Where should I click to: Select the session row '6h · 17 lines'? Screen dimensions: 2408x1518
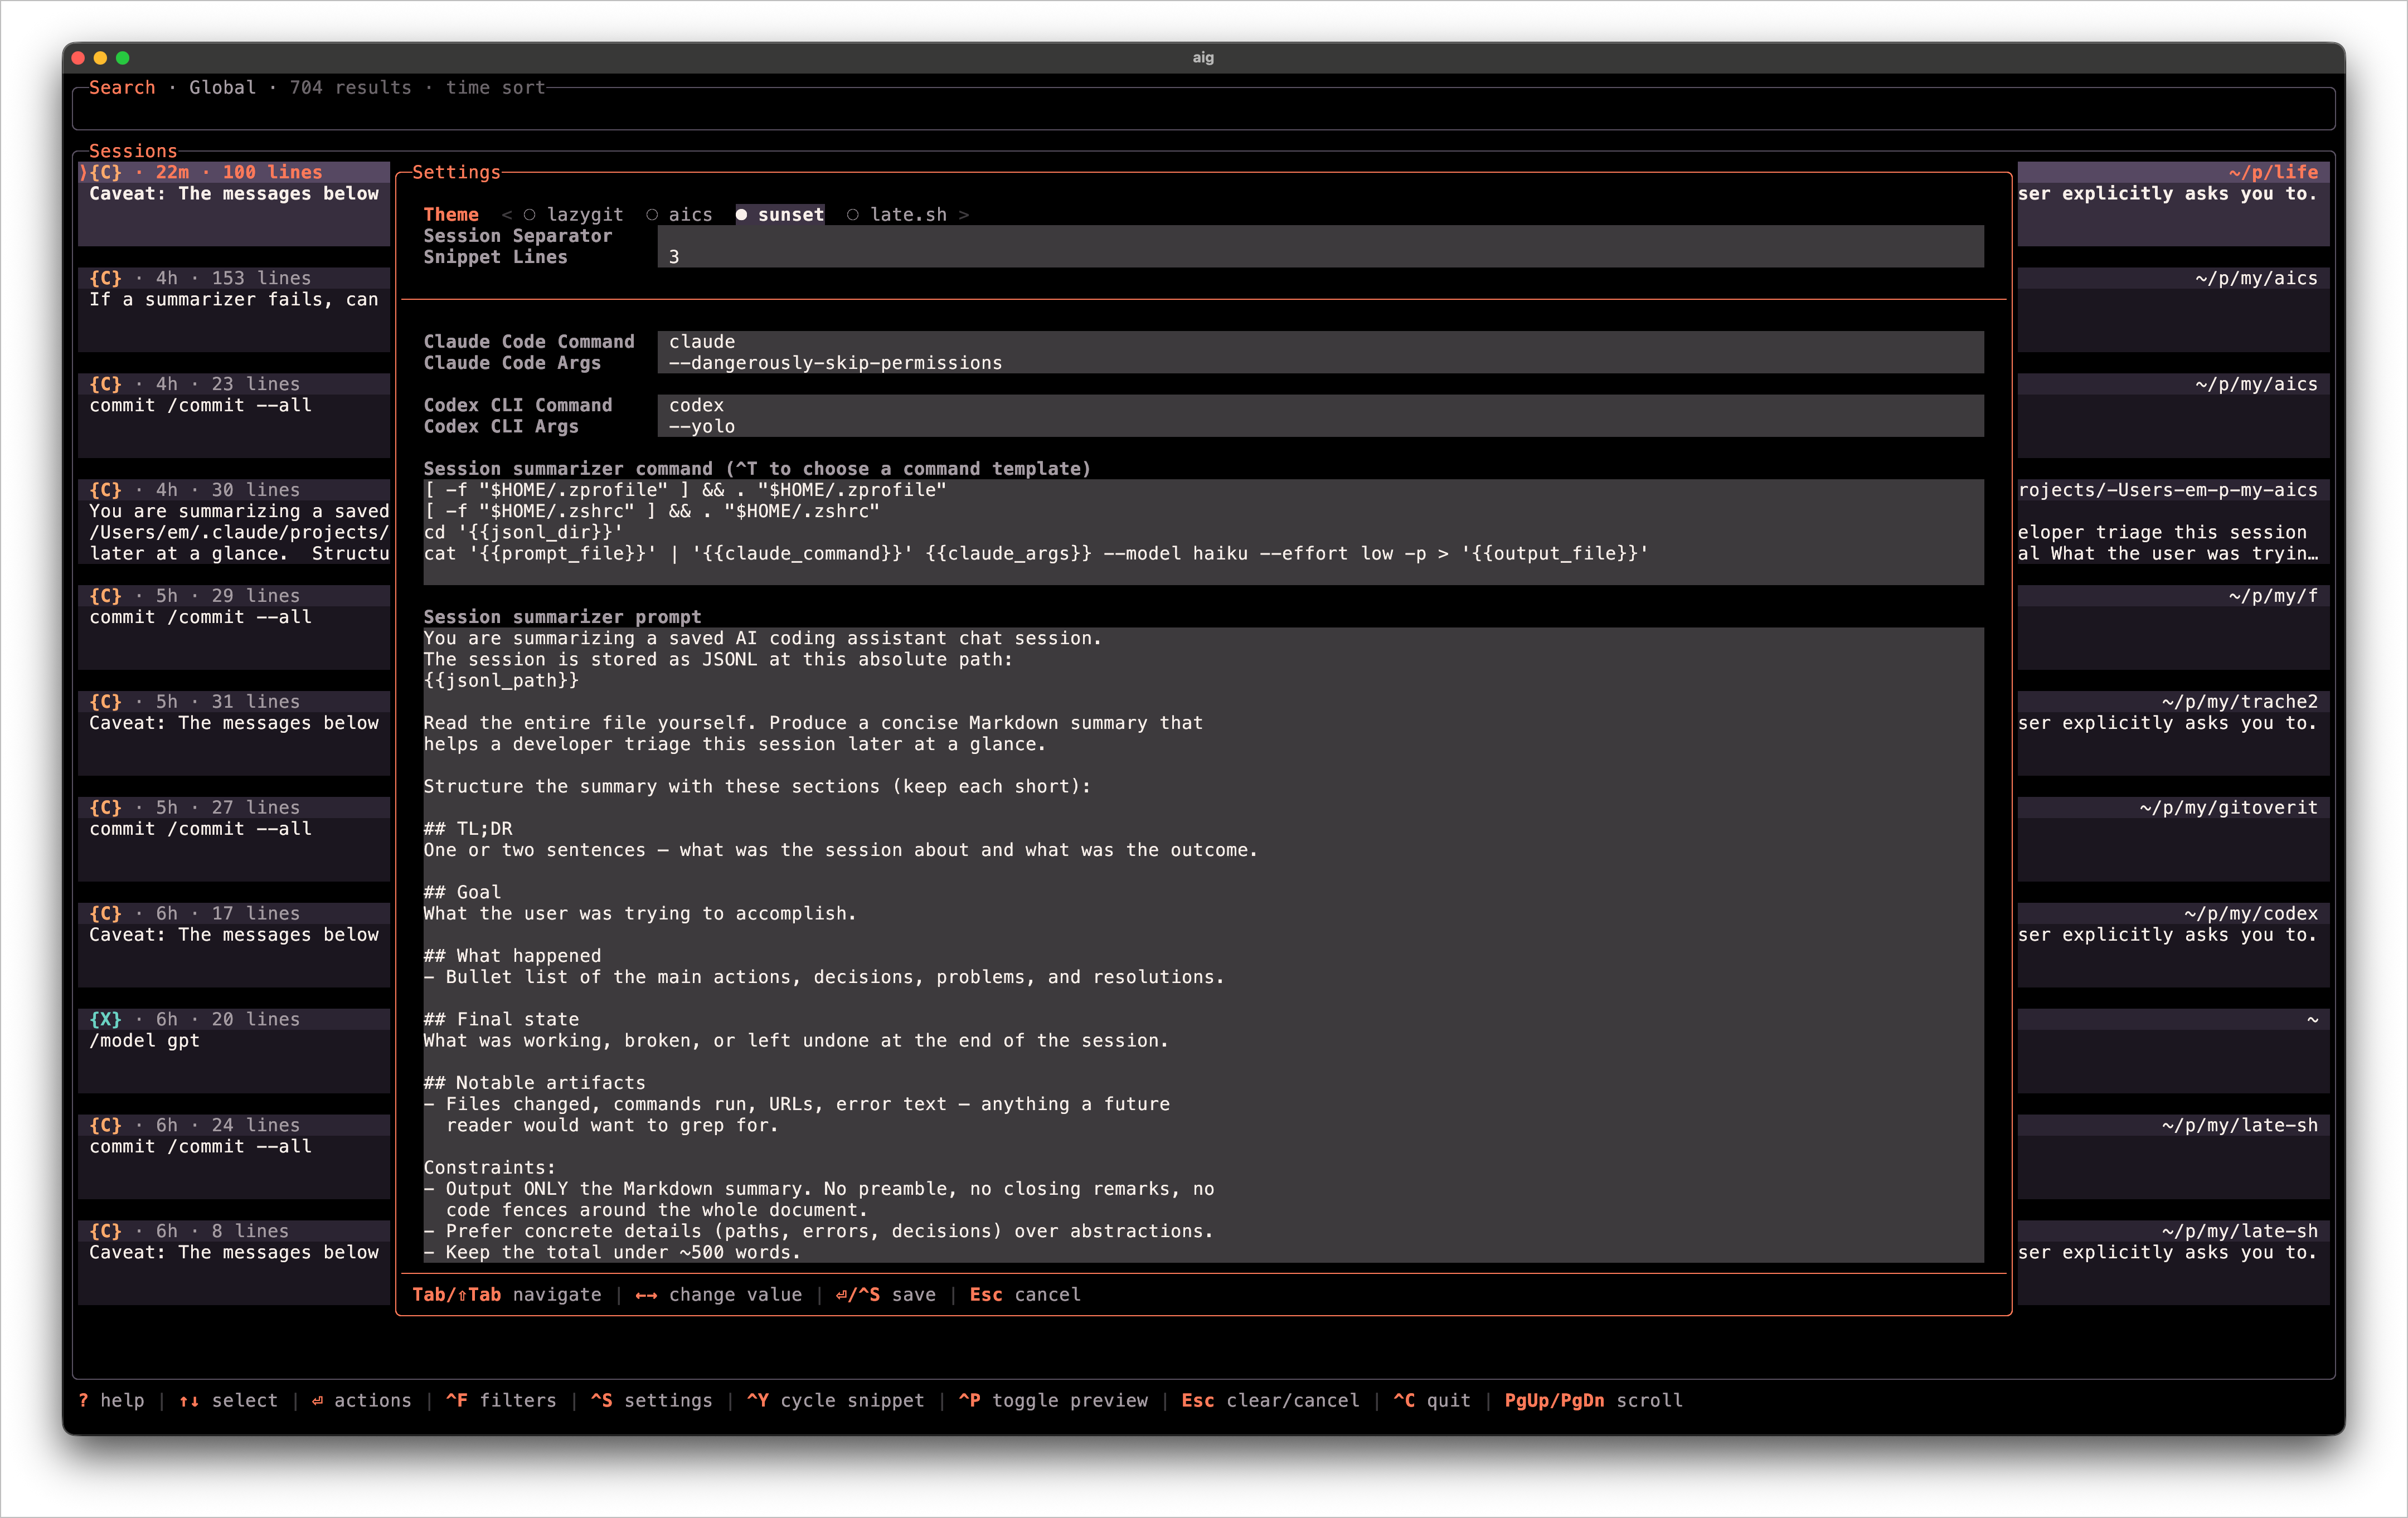pyautogui.click(x=234, y=946)
